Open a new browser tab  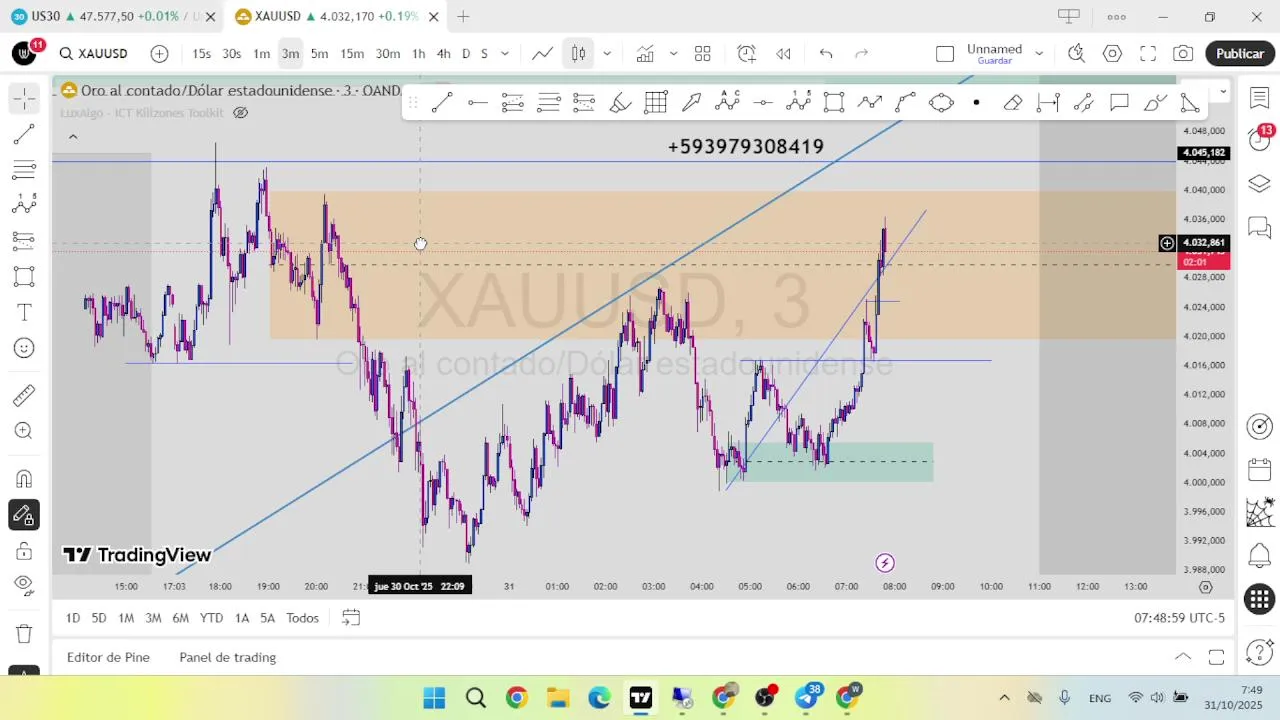[463, 16]
